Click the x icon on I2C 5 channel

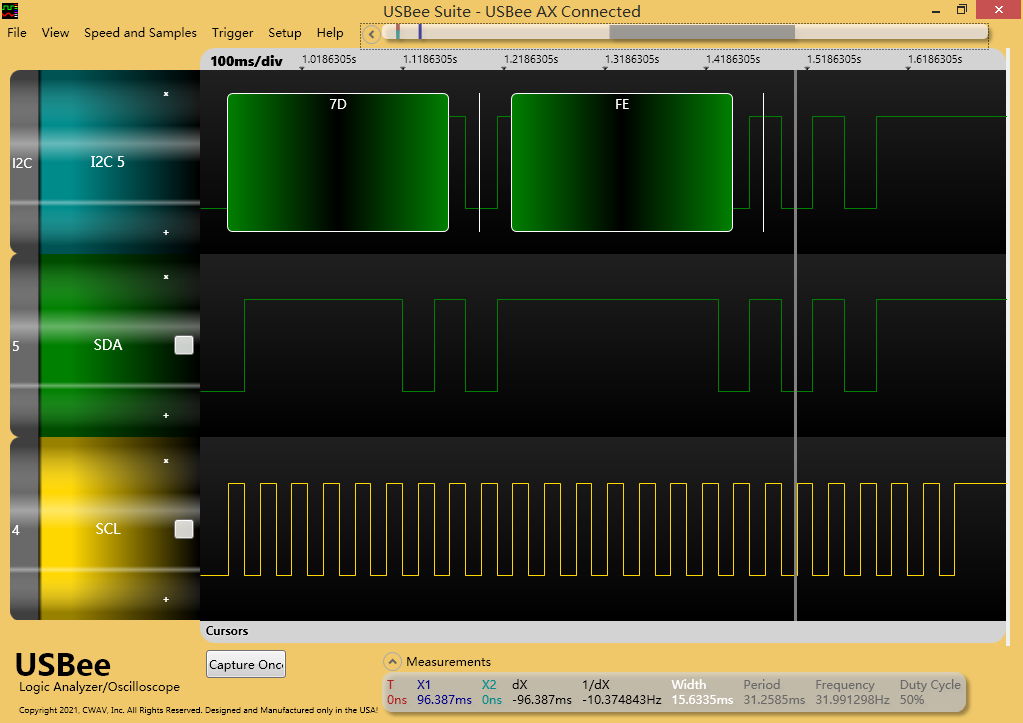[x=166, y=94]
